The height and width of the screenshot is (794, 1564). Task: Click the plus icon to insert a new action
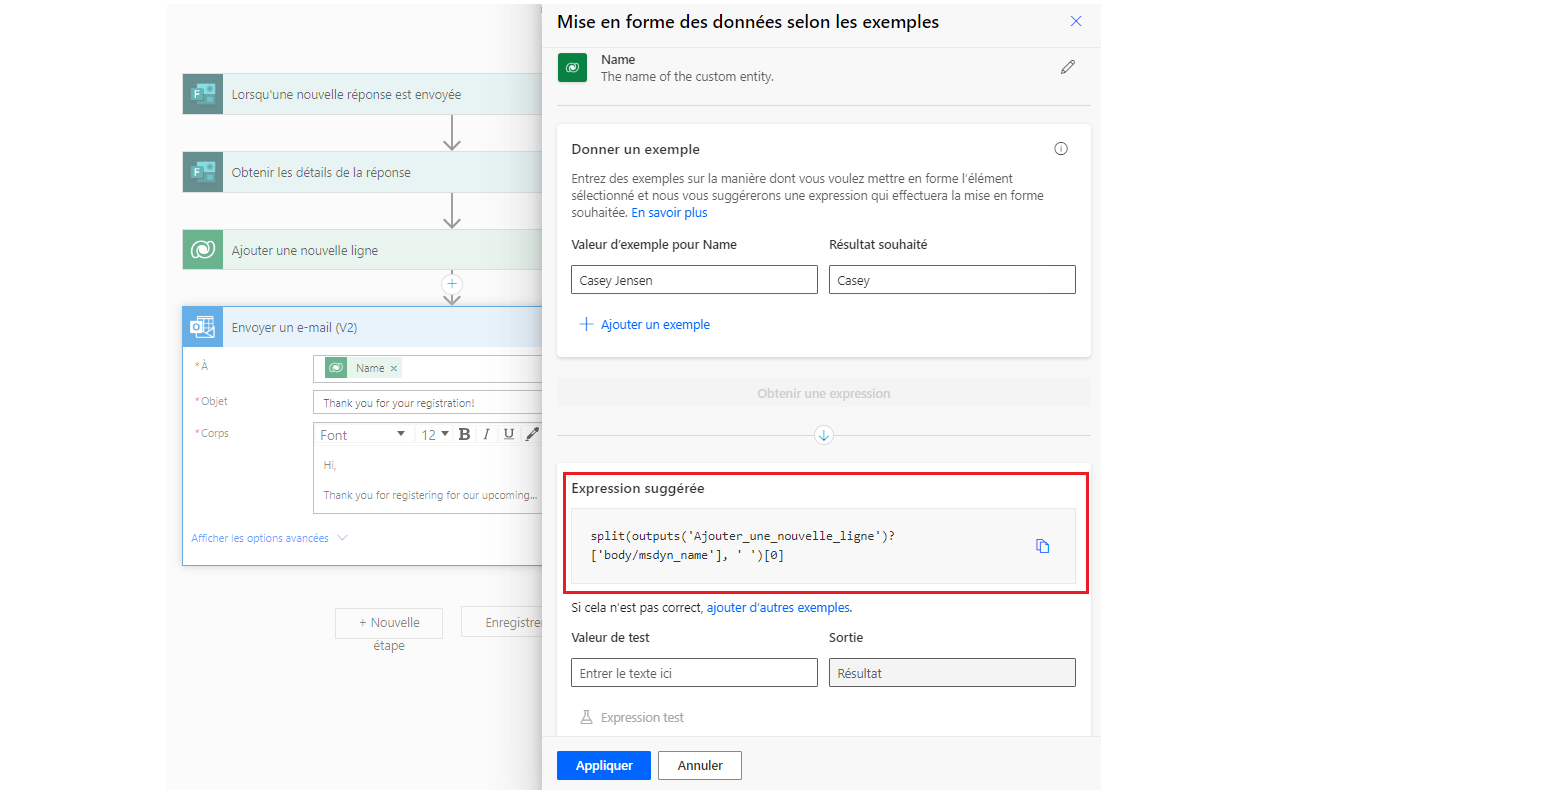[x=452, y=284]
